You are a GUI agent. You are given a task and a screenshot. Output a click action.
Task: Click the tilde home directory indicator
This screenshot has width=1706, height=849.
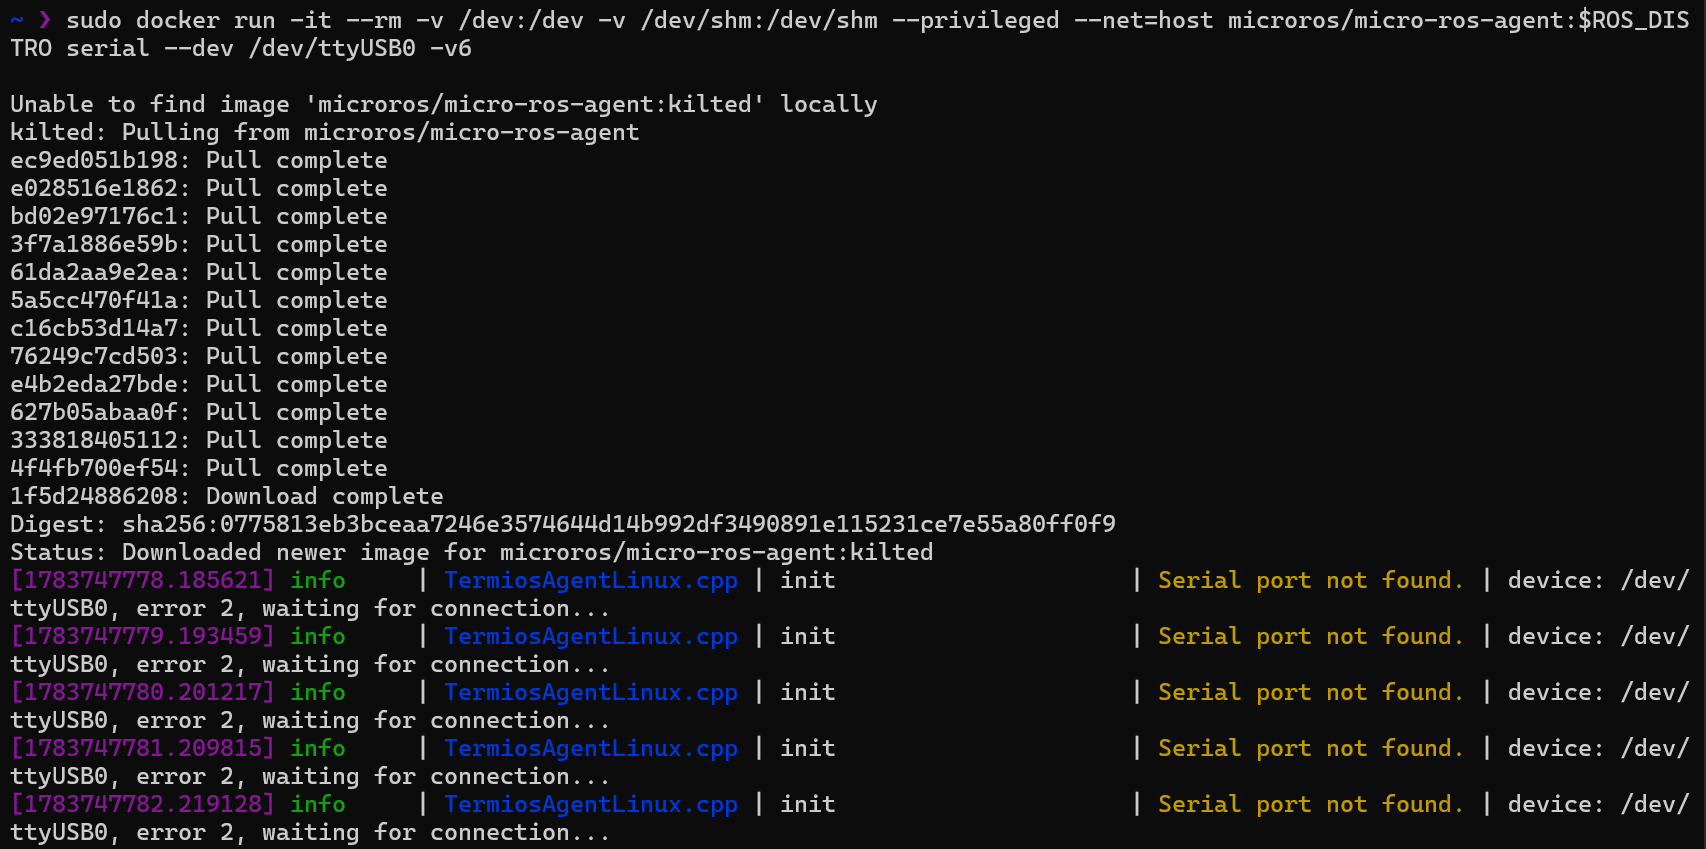coord(17,20)
